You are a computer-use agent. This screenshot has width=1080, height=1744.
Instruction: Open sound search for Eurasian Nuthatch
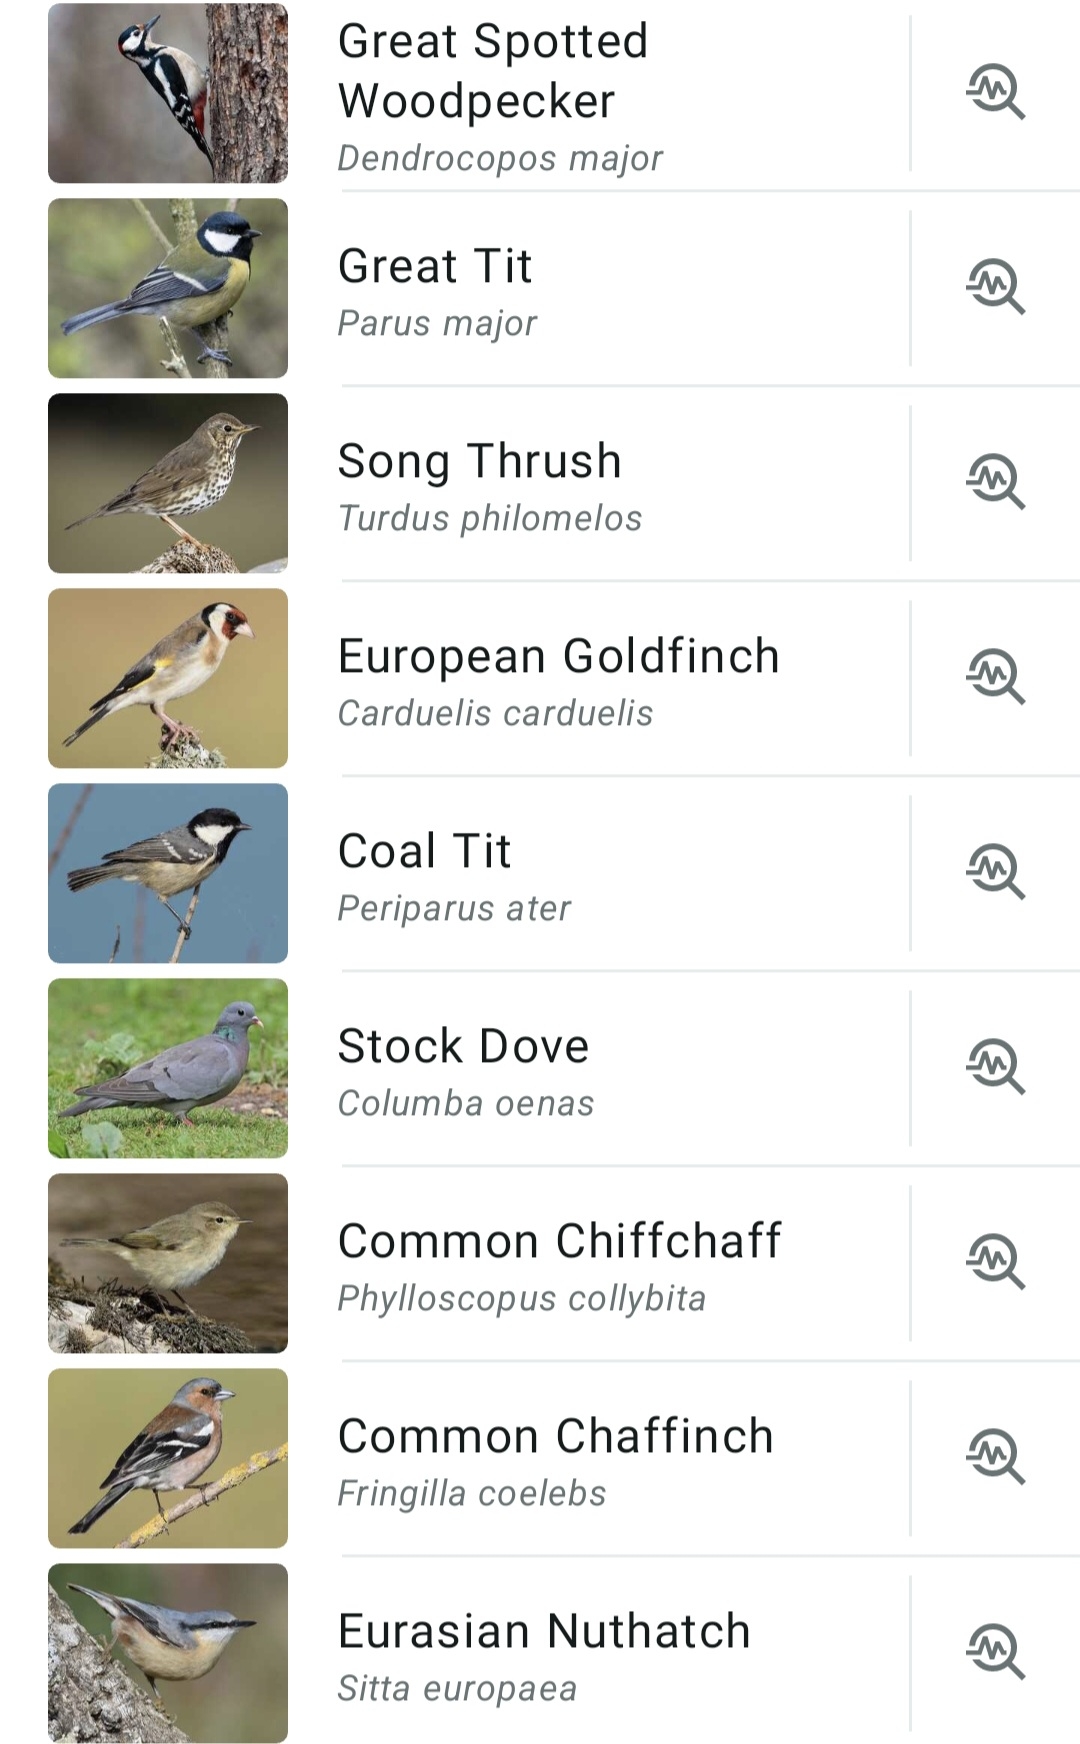click(x=995, y=1652)
